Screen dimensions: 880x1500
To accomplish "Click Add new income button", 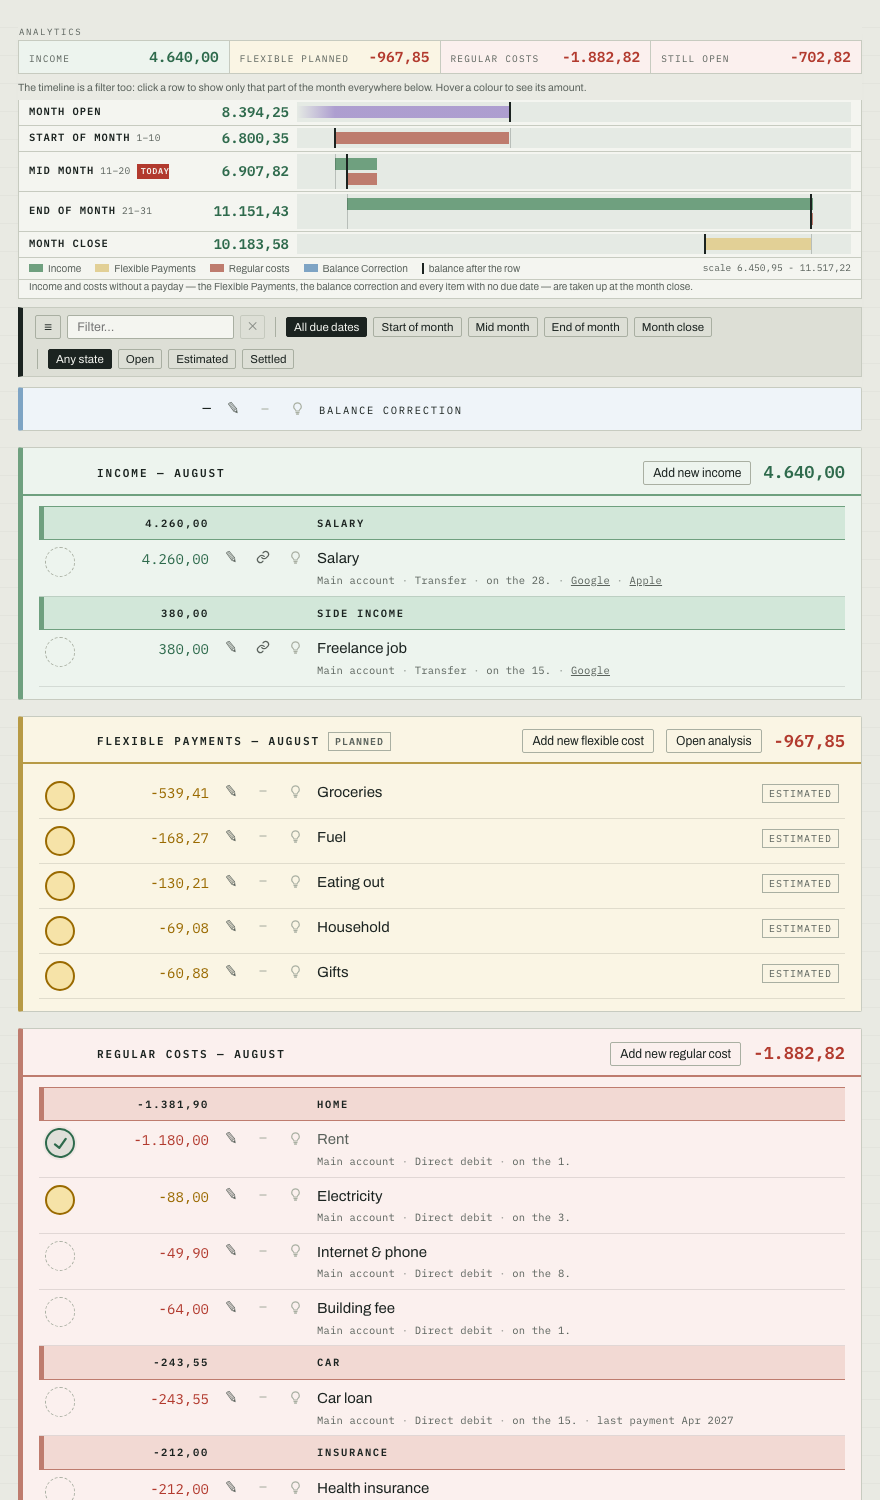I will [697, 473].
